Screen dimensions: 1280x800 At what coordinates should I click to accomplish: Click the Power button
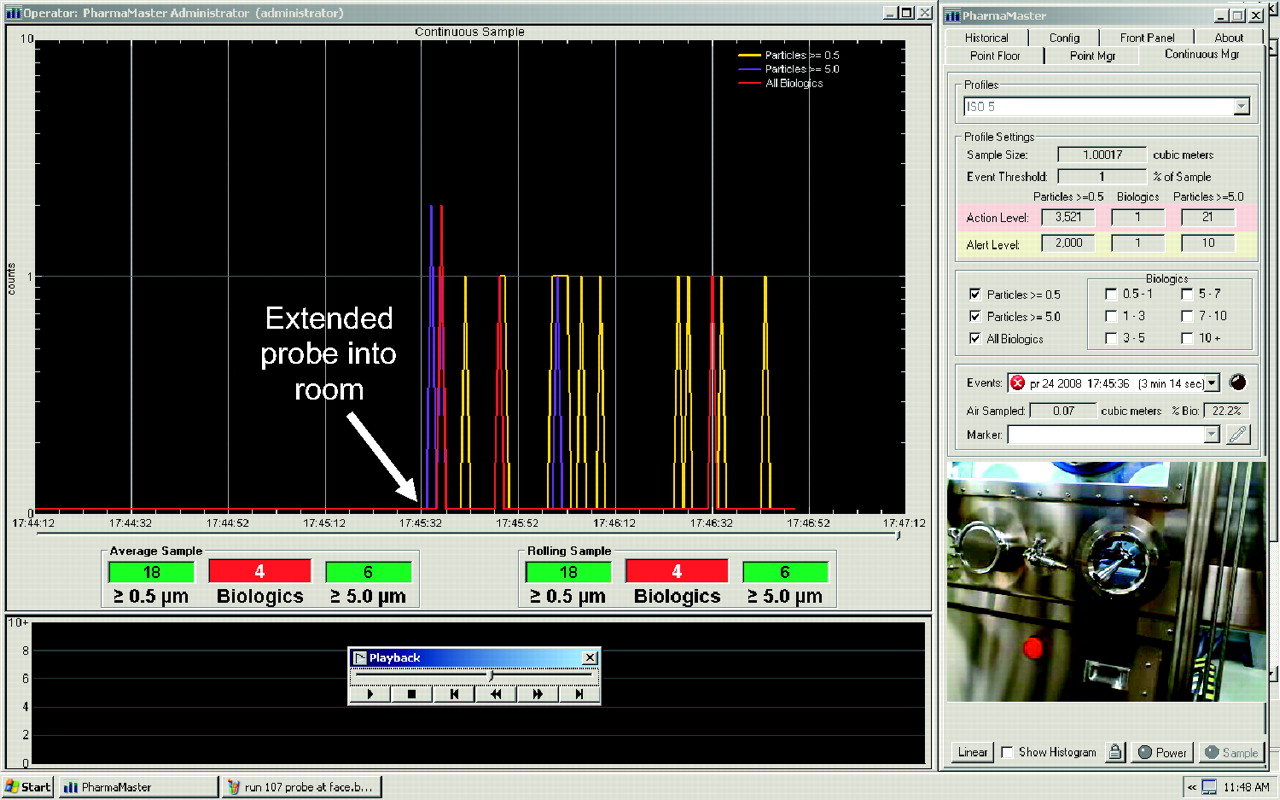point(1162,752)
